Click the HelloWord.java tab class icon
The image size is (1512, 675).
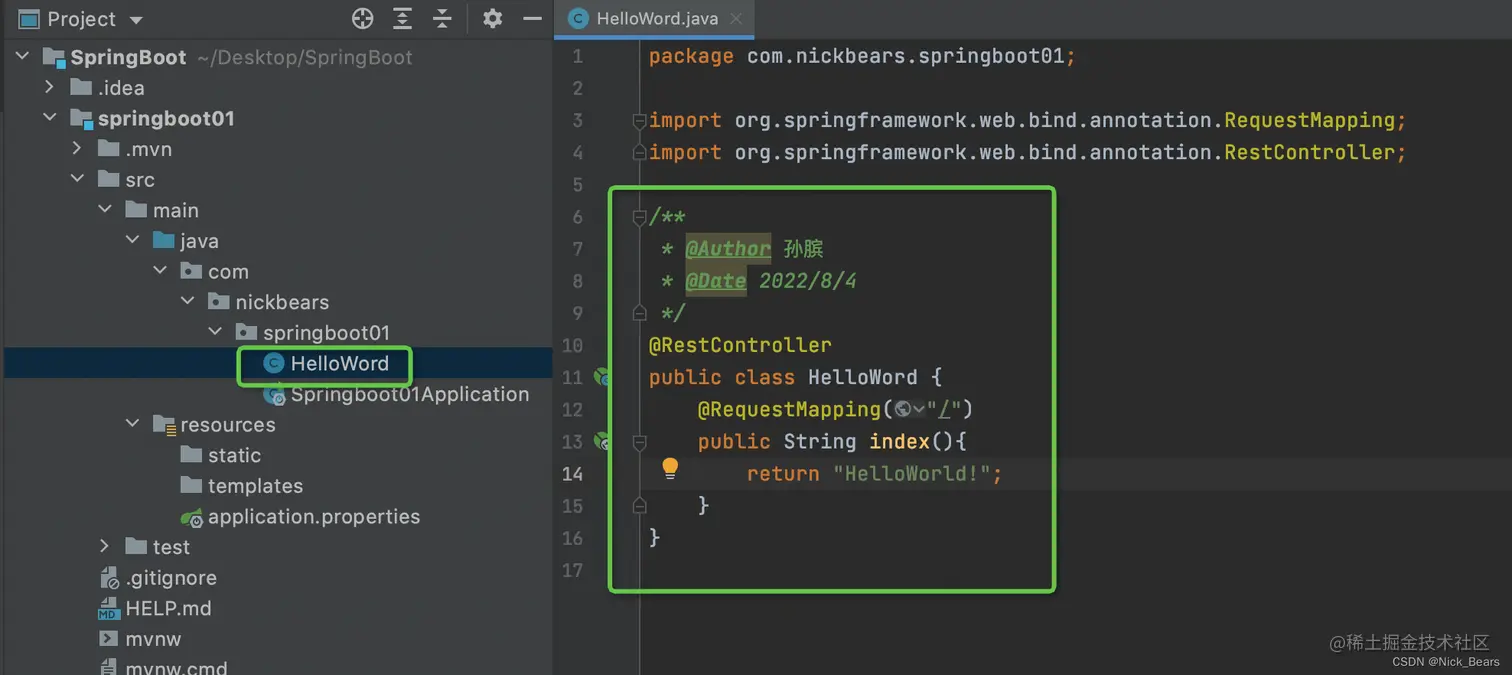(x=577, y=19)
